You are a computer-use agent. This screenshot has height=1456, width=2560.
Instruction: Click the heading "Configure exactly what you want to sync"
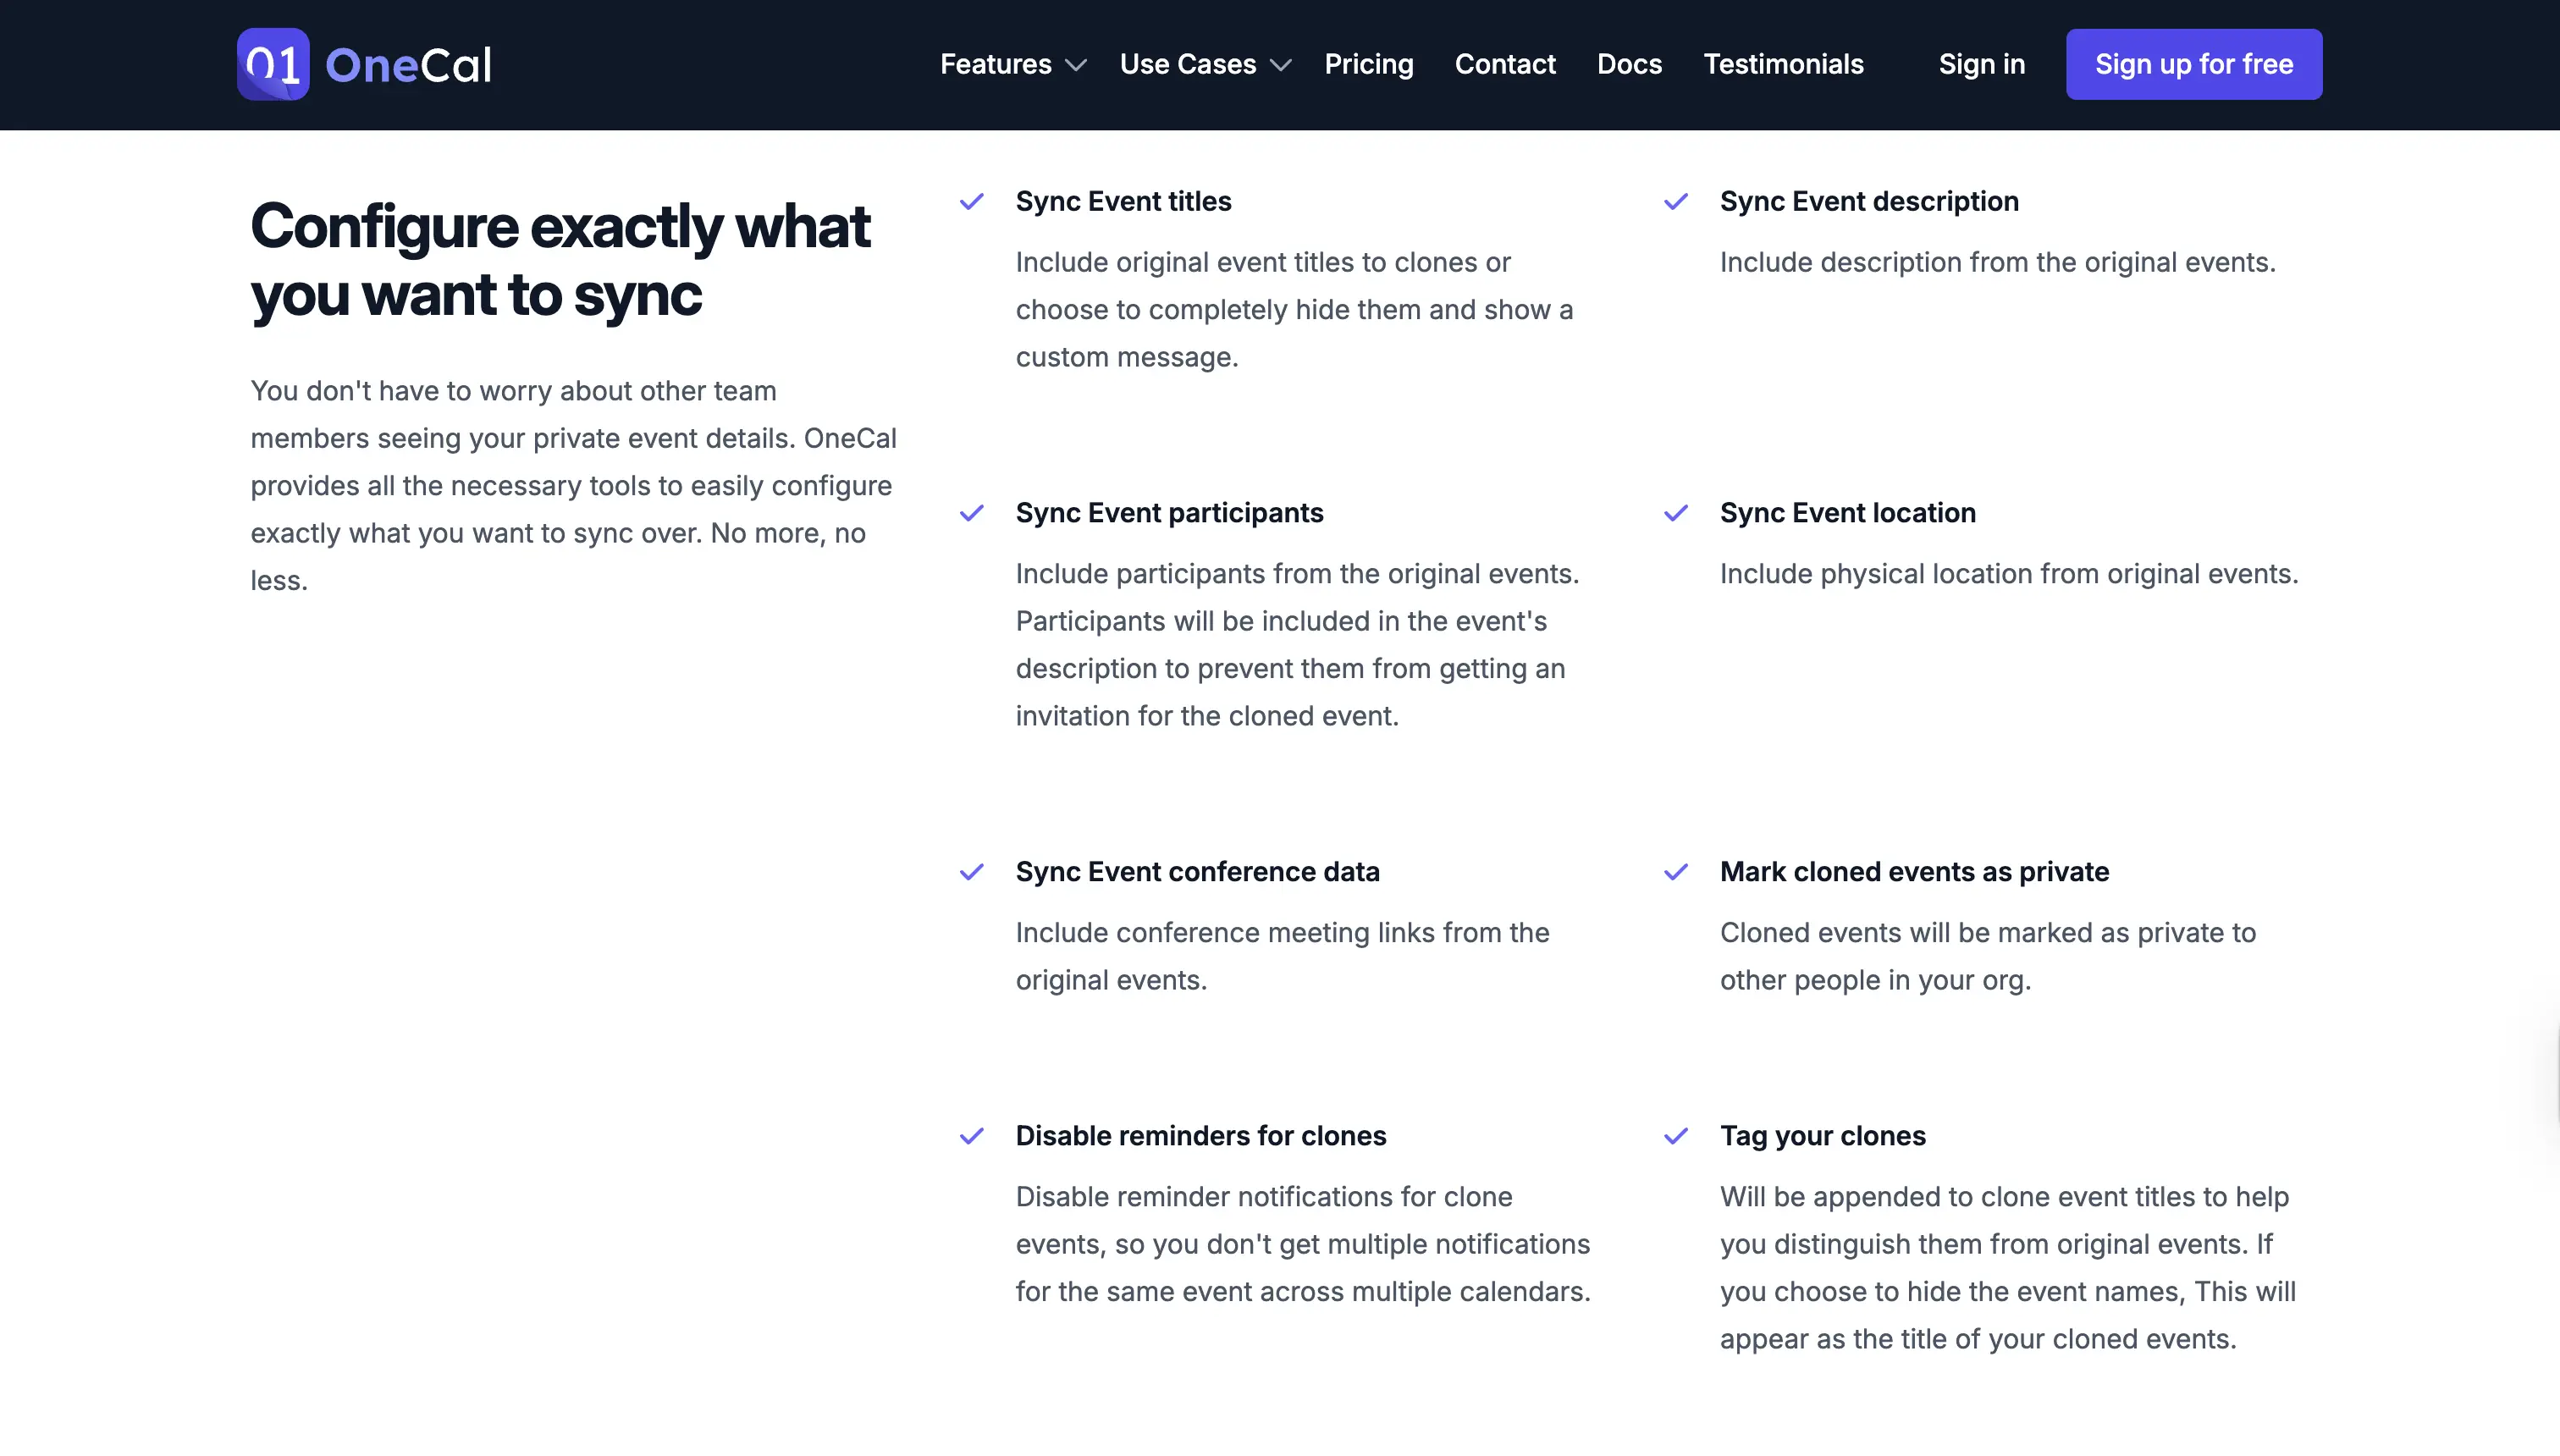(560, 260)
